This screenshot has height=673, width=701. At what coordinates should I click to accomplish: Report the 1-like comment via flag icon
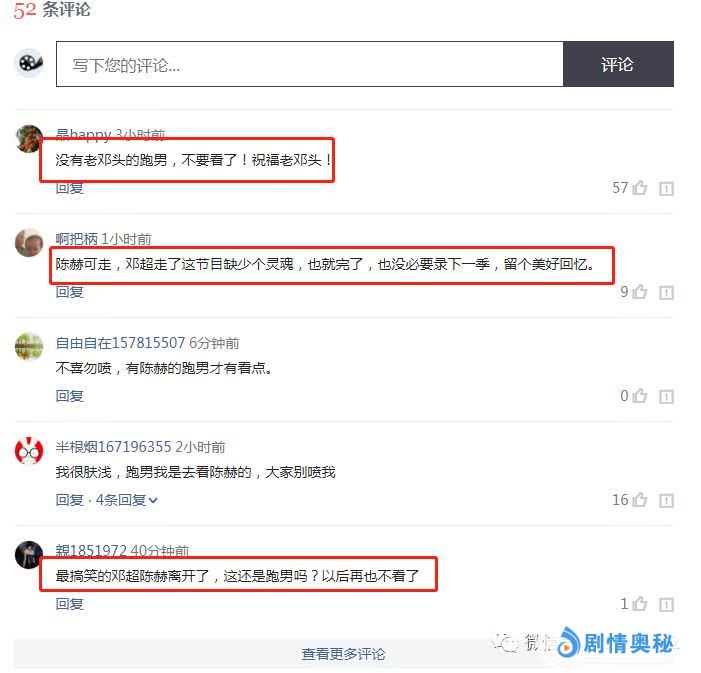pyautogui.click(x=666, y=605)
